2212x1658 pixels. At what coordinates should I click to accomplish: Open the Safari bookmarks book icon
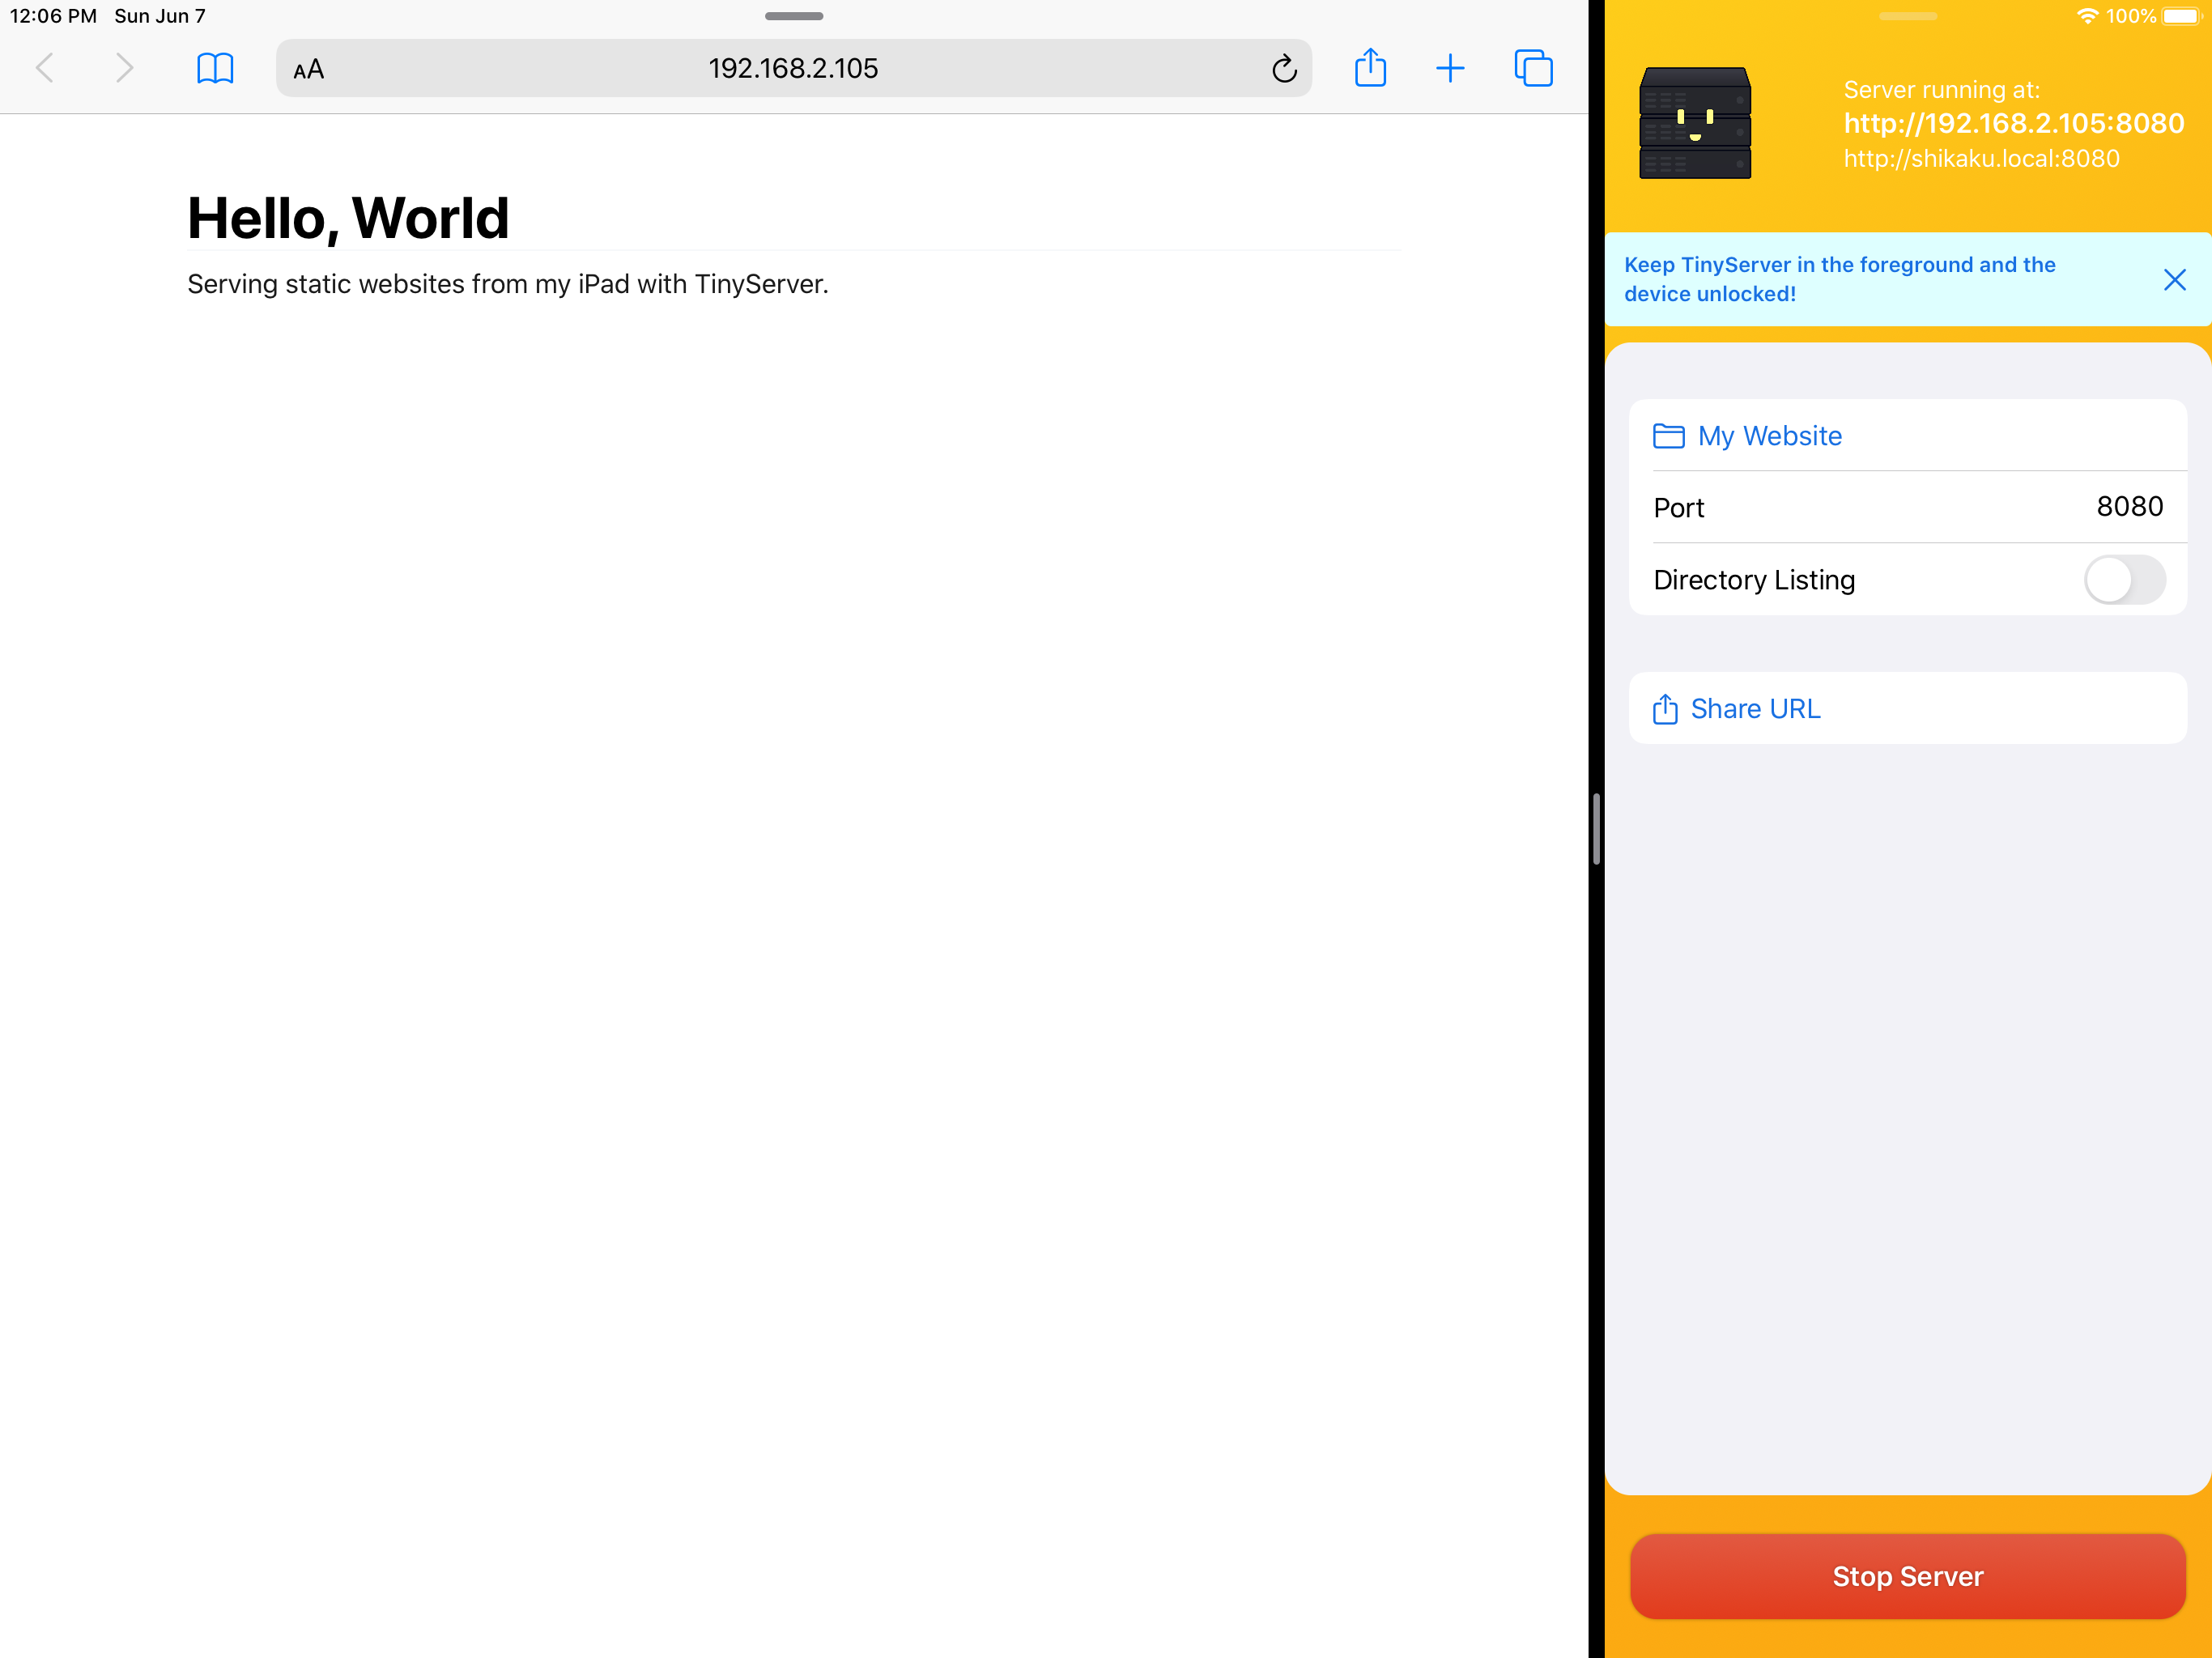click(x=215, y=68)
